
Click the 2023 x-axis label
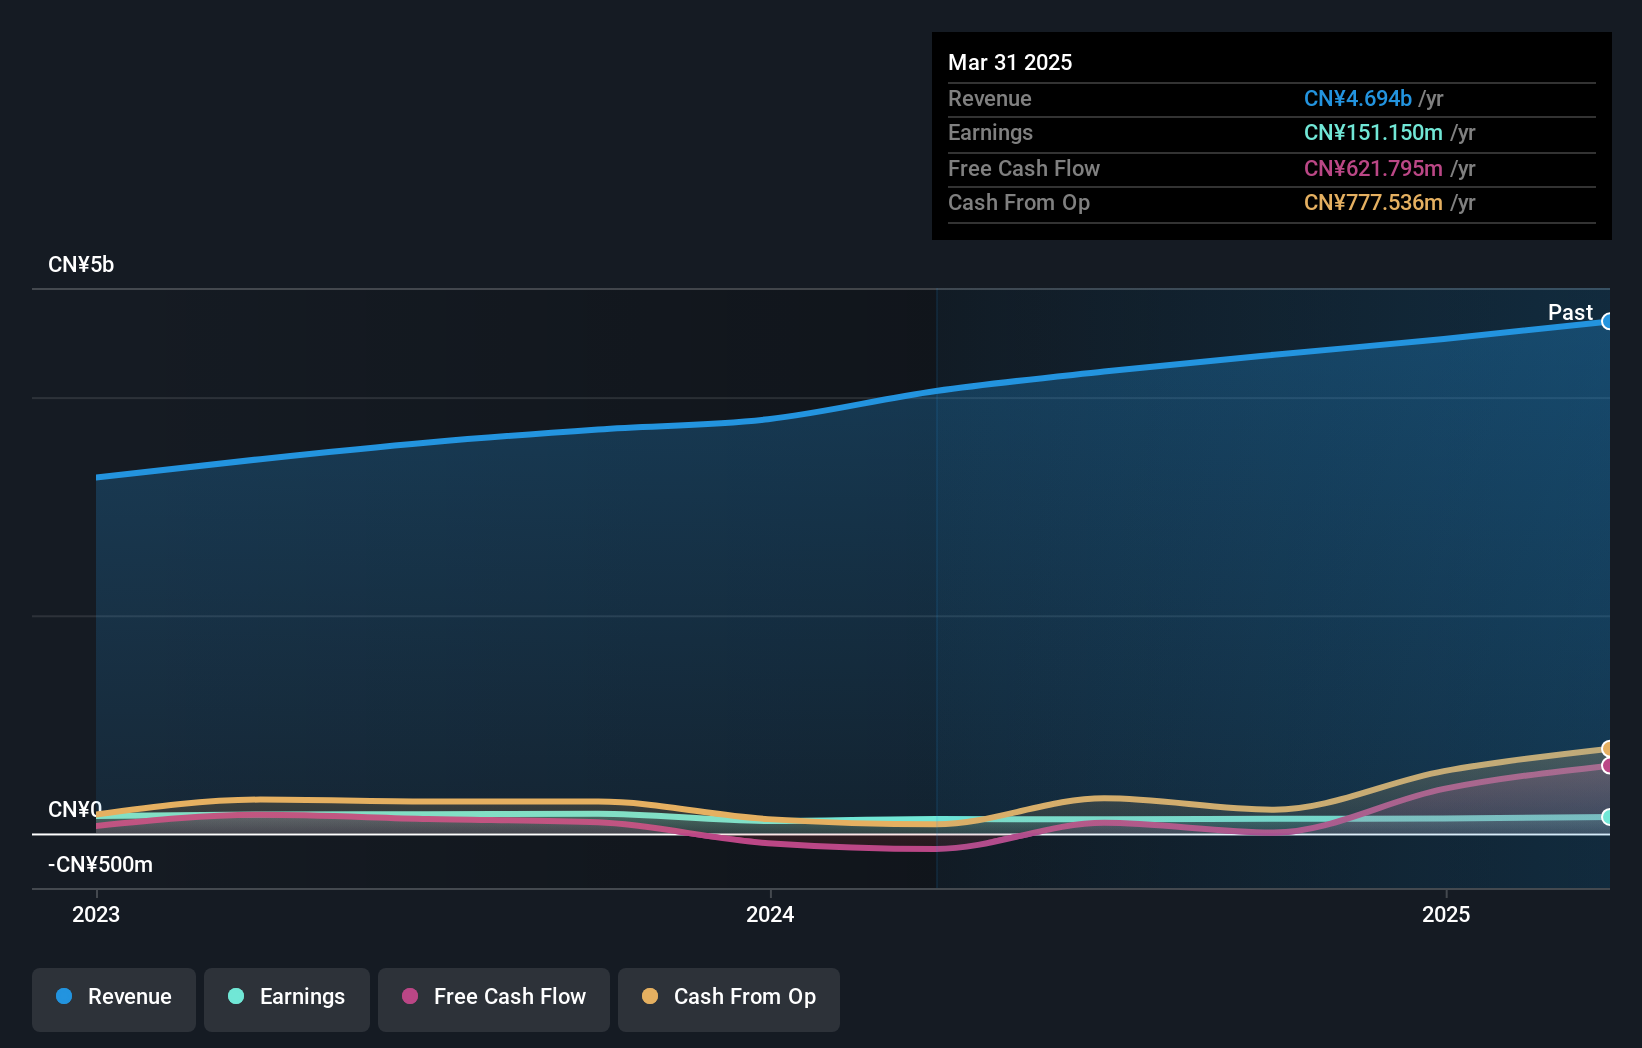point(96,914)
